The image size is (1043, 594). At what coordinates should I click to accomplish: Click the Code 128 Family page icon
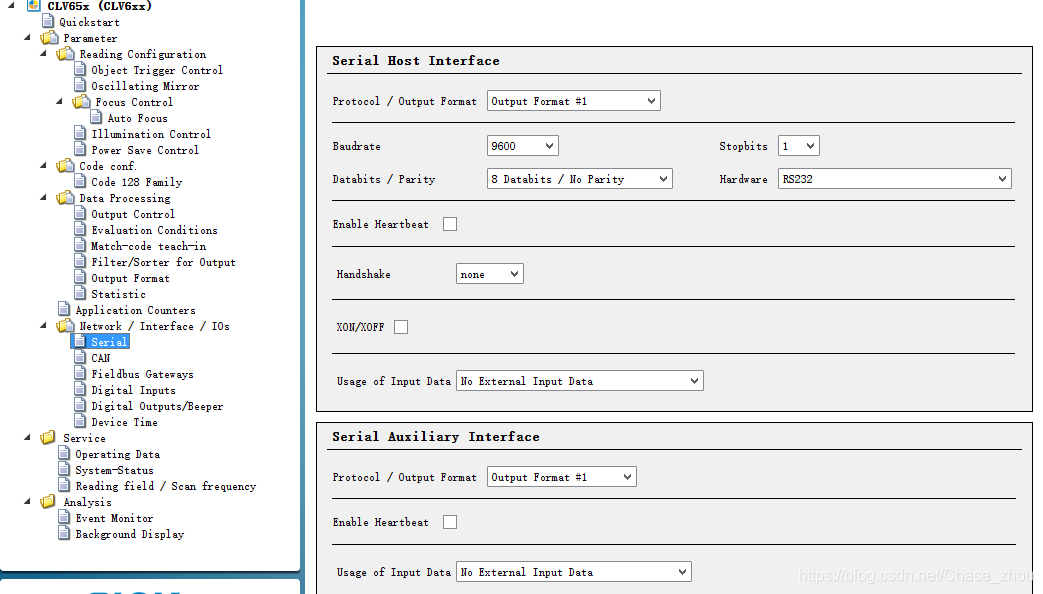(80, 181)
